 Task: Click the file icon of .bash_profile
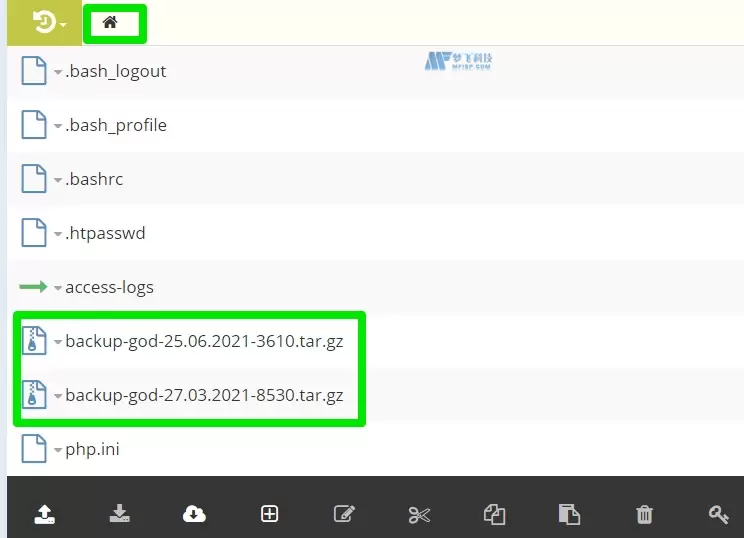pyautogui.click(x=34, y=125)
